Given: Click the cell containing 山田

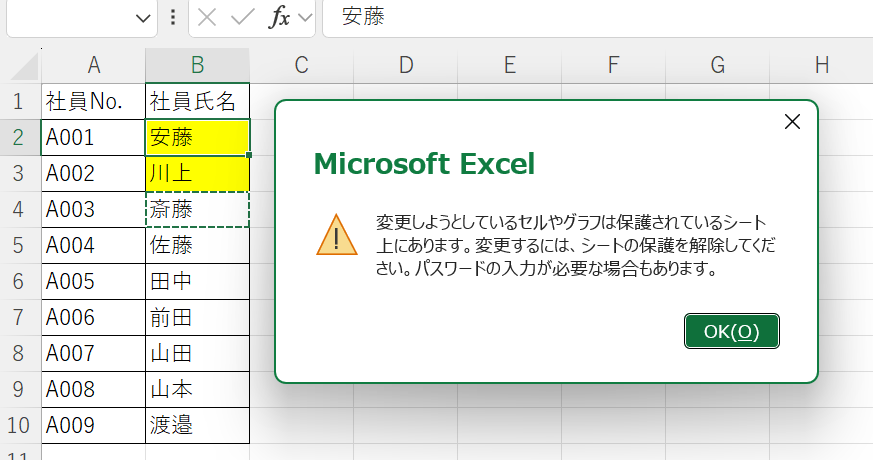Looking at the screenshot, I should (x=198, y=353).
